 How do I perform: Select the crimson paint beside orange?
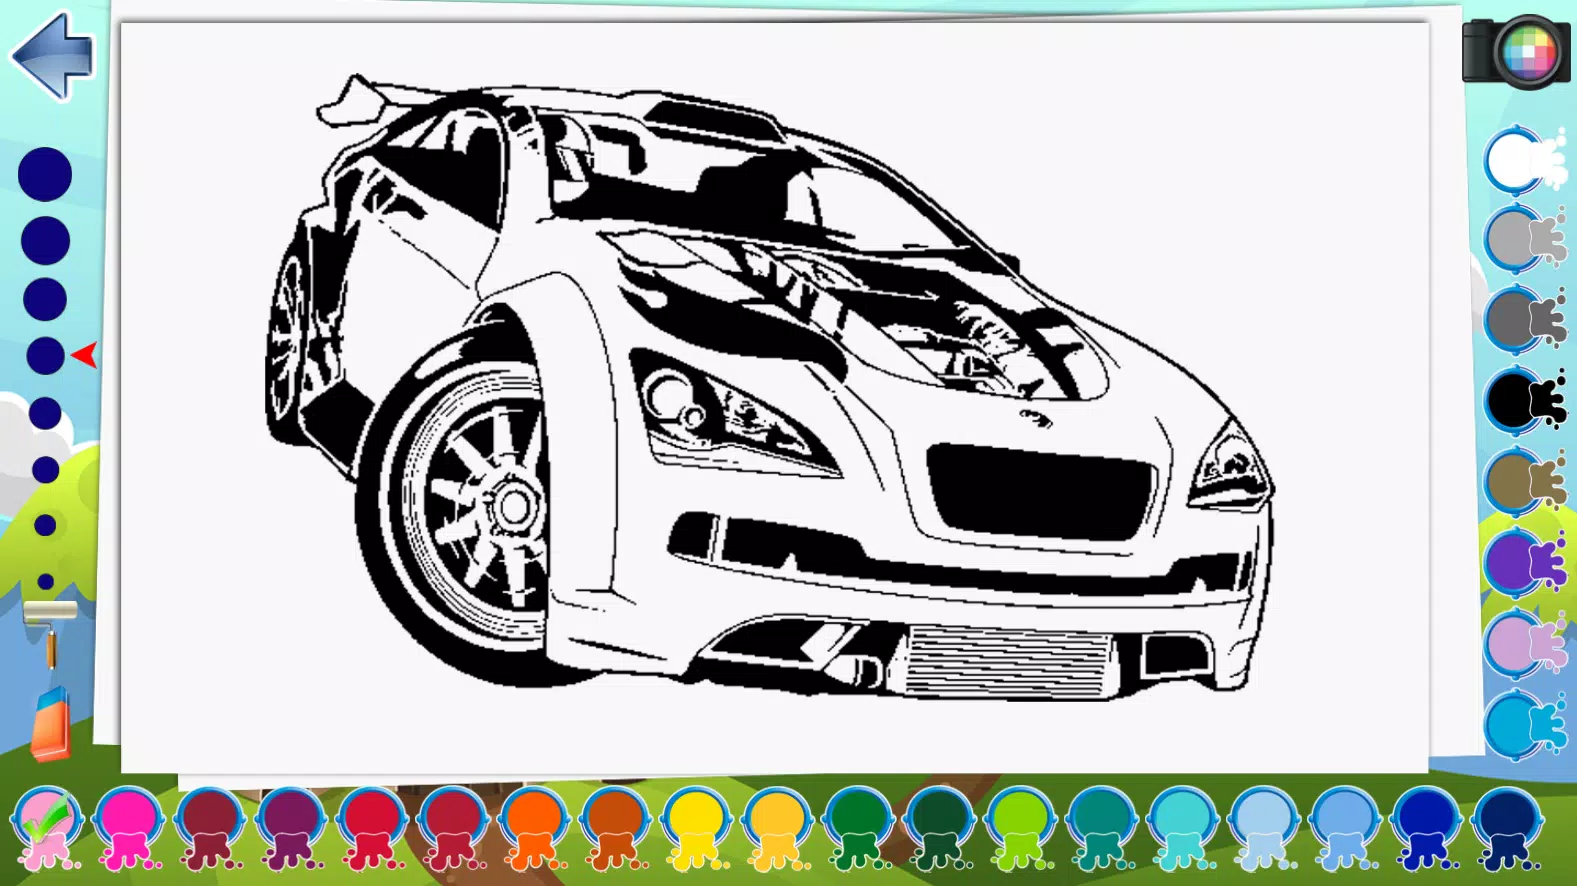452,827
